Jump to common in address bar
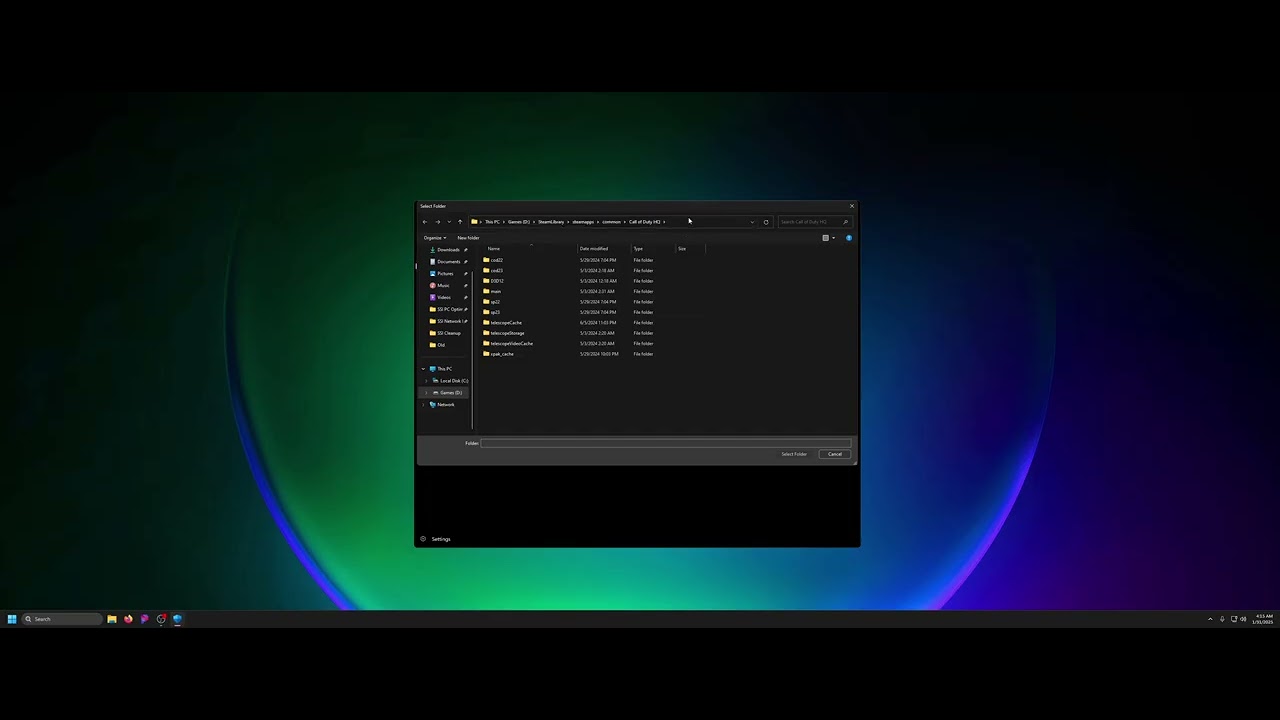 (611, 222)
